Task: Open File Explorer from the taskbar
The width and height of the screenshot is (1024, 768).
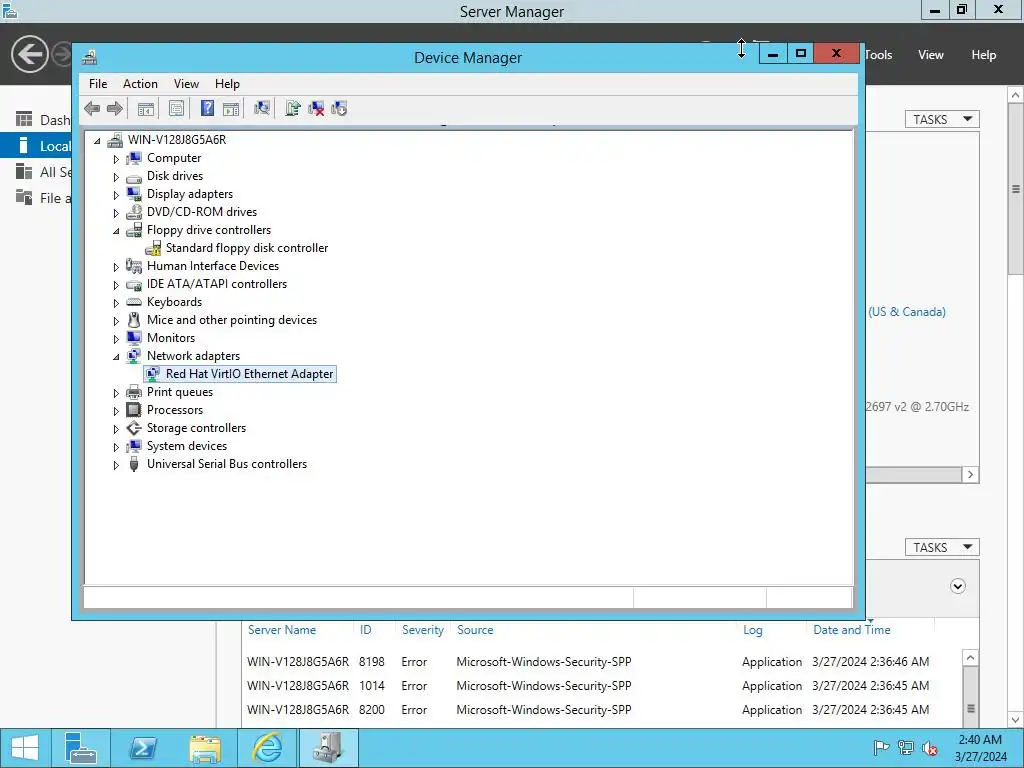Action: point(205,748)
